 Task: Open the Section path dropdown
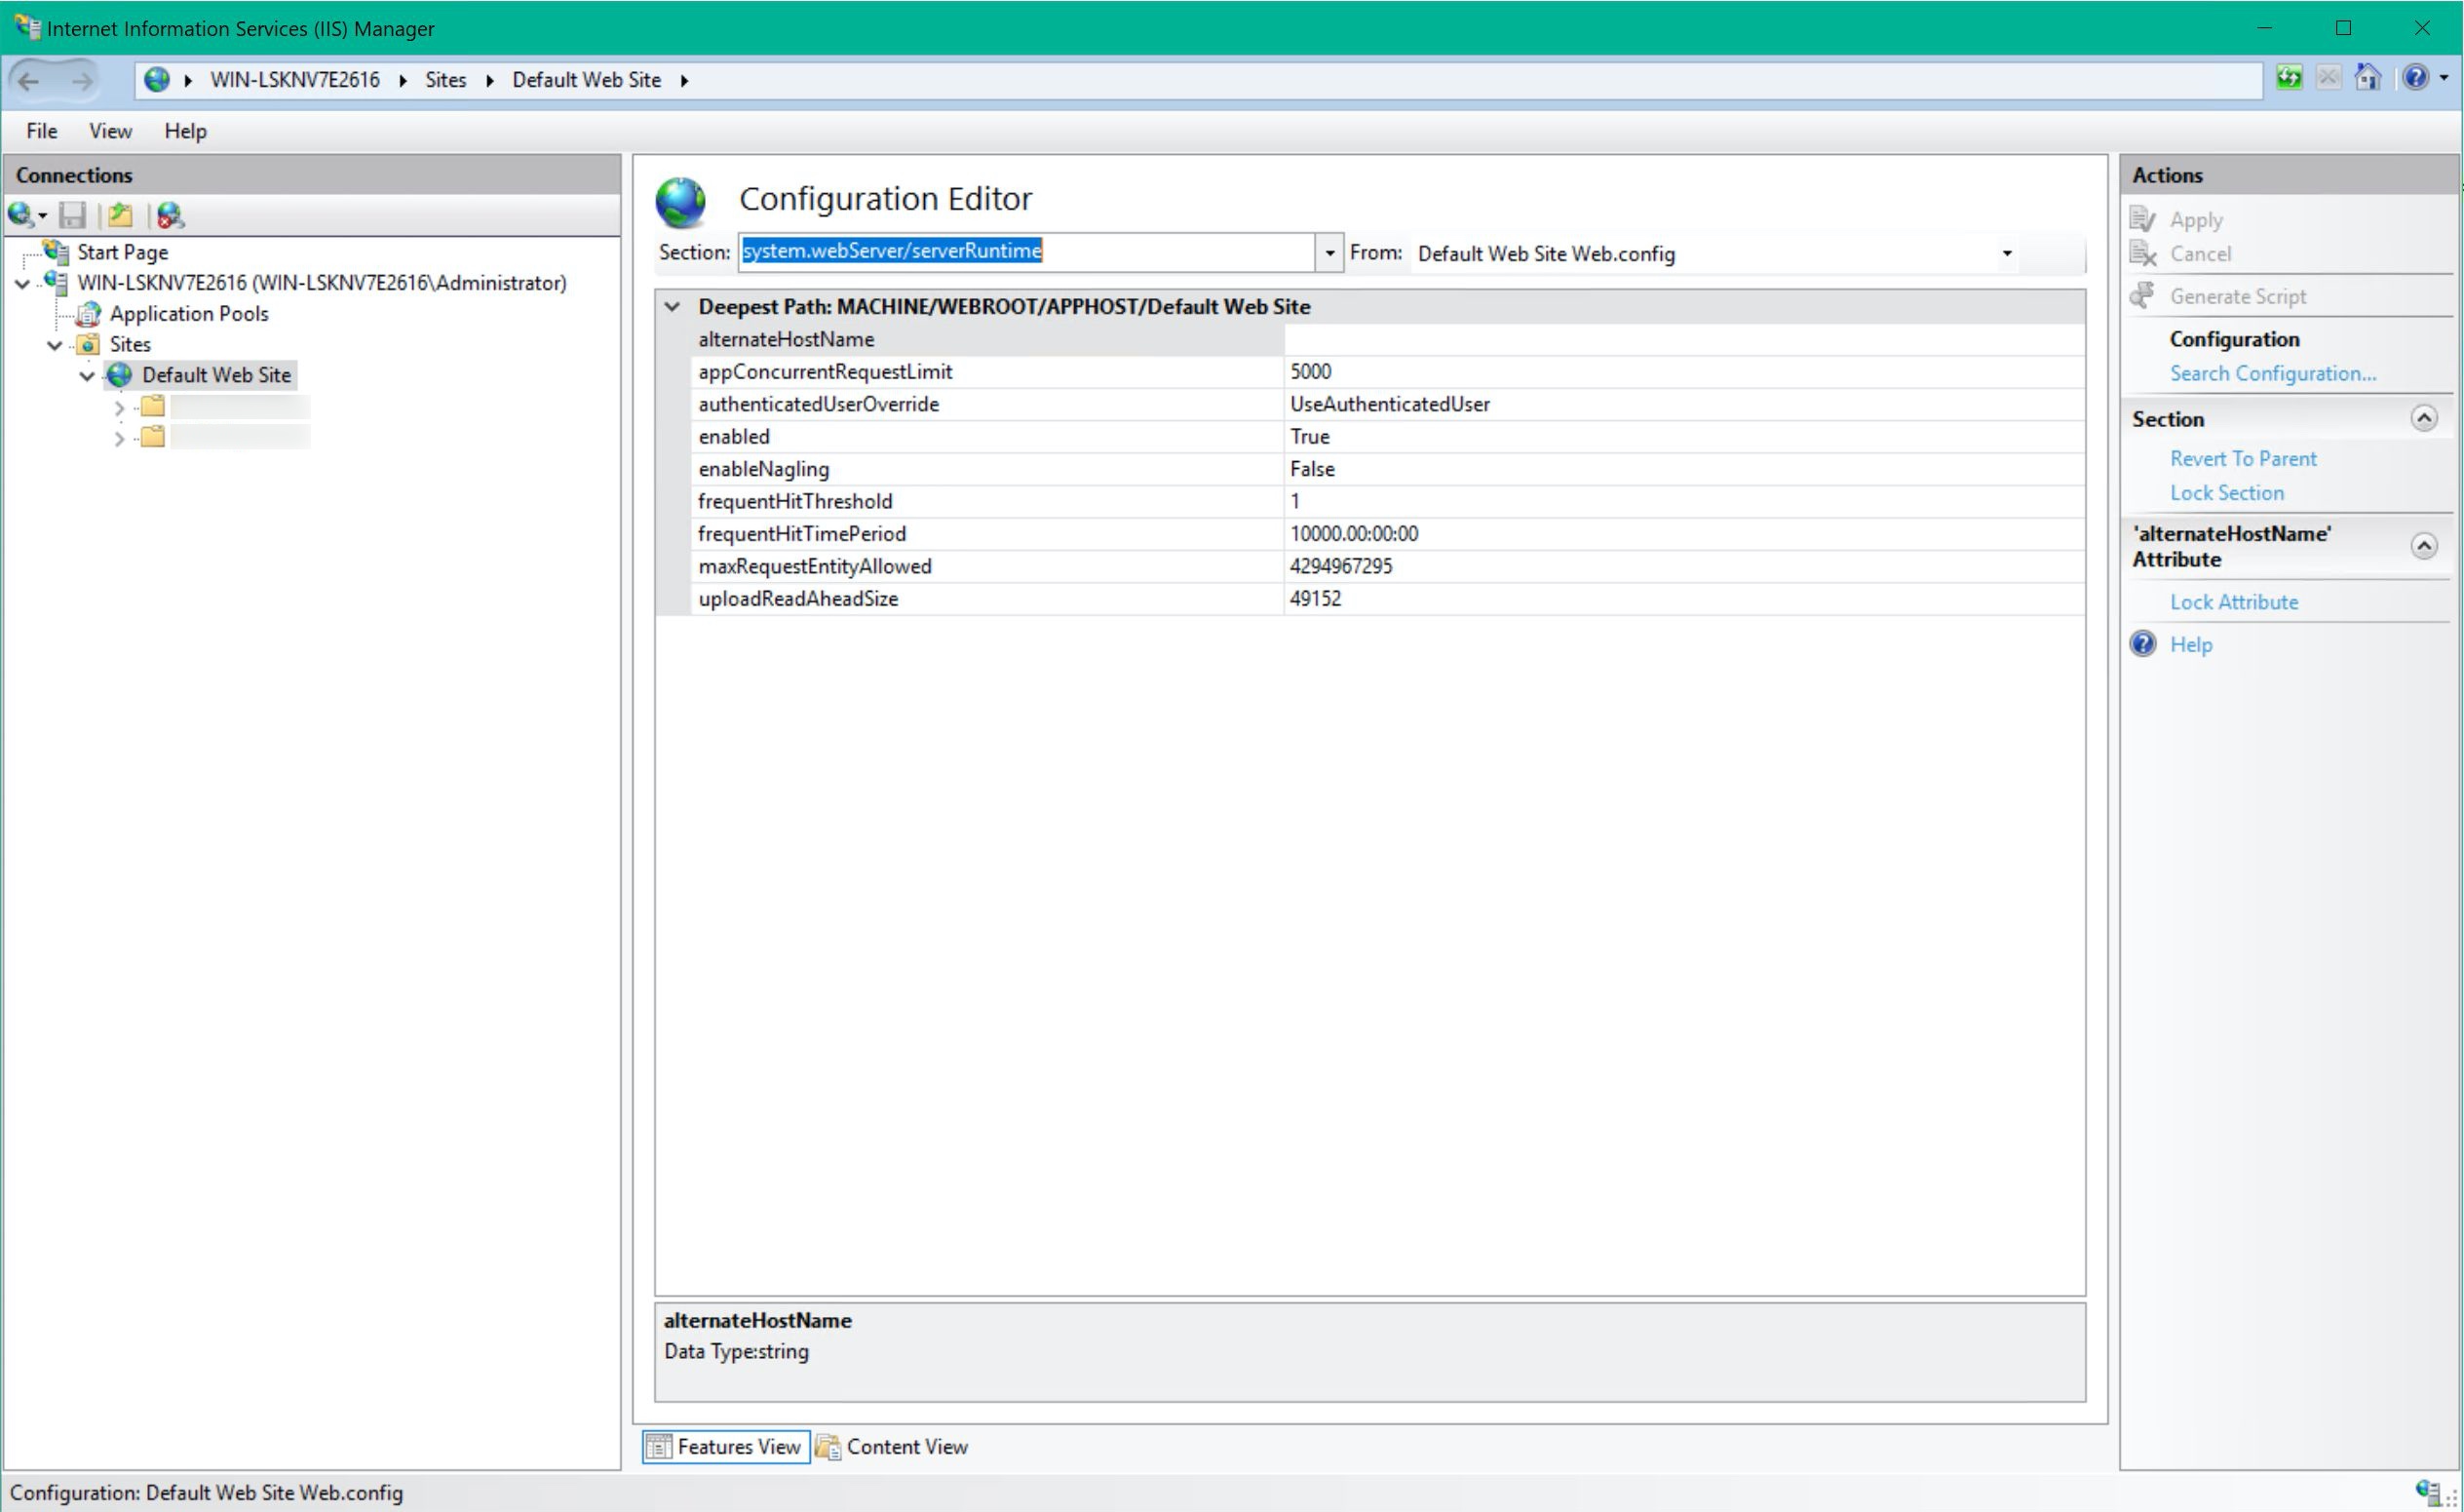pyautogui.click(x=1329, y=253)
